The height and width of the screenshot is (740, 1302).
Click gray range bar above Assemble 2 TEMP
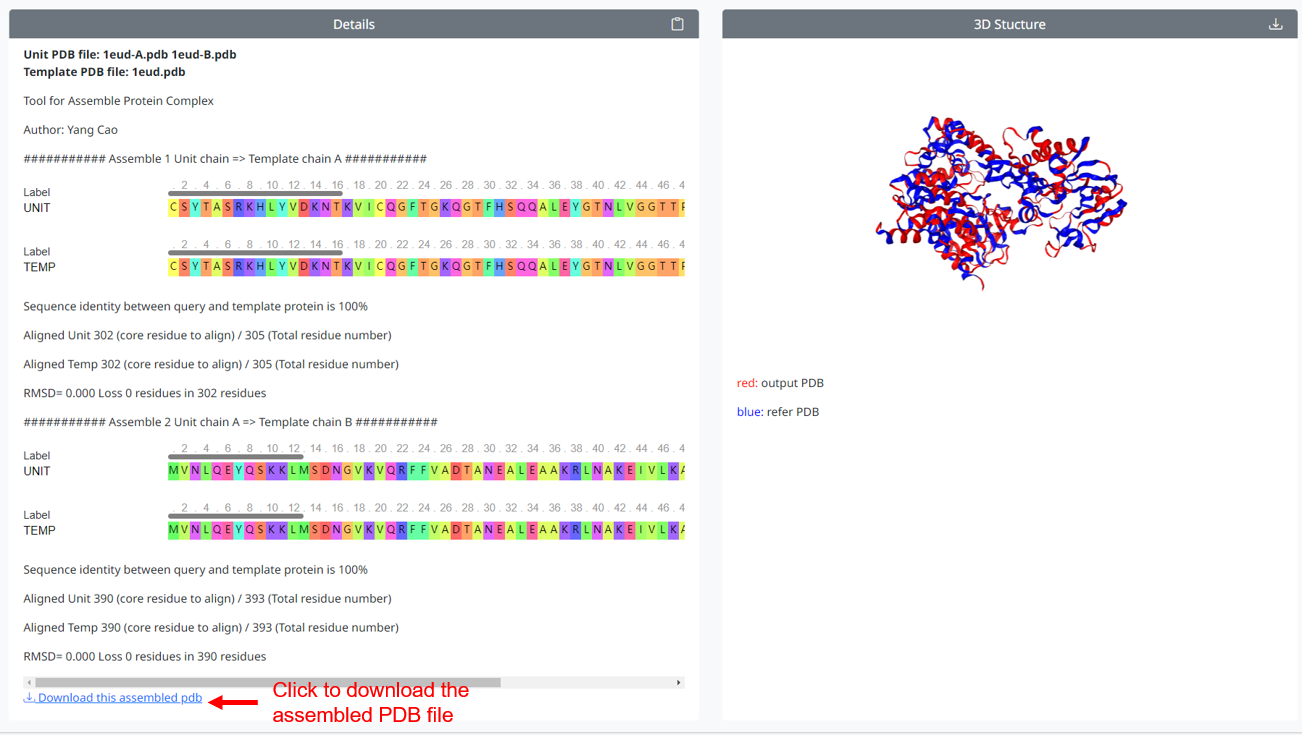coord(235,516)
